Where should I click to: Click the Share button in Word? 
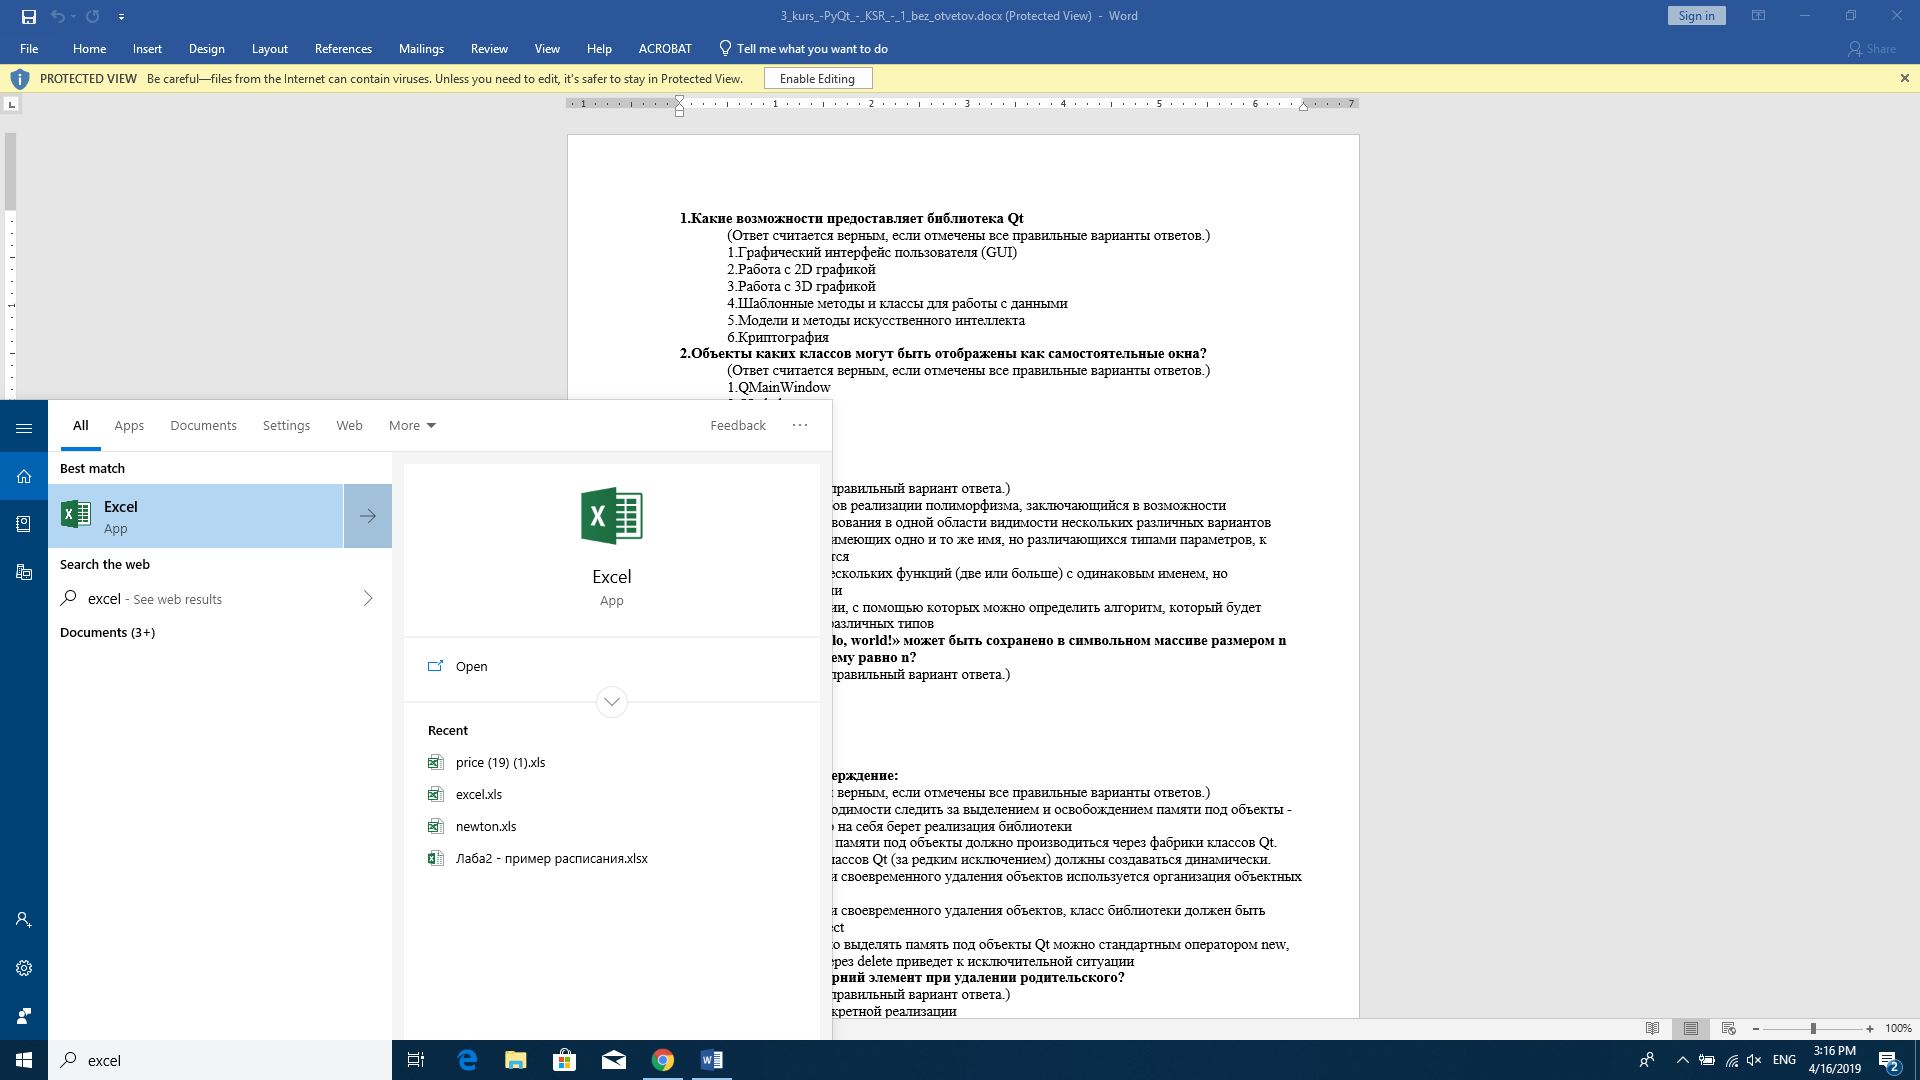(x=1872, y=48)
